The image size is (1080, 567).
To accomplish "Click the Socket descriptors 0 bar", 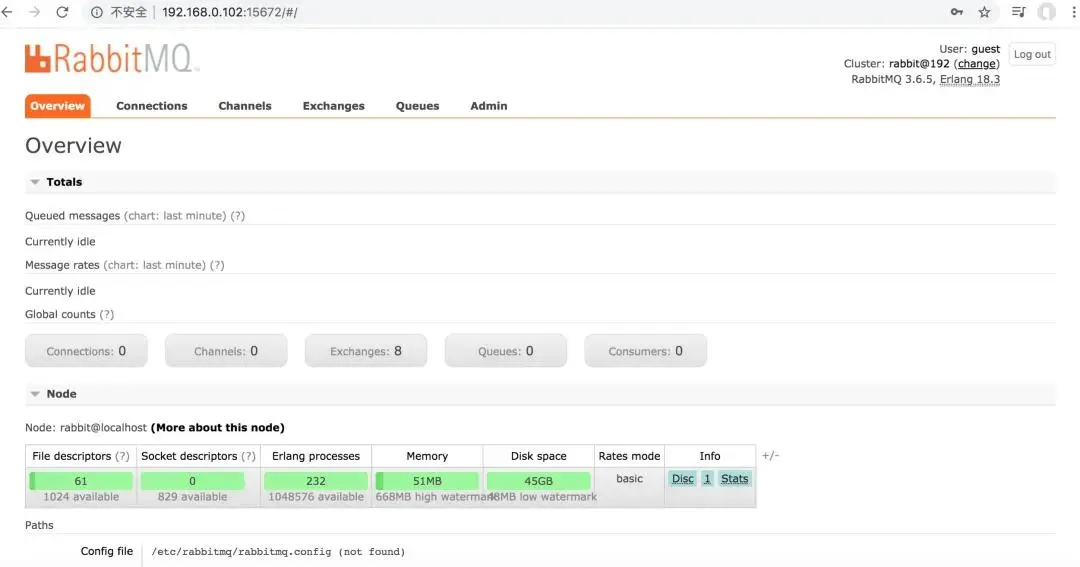I will (192, 481).
